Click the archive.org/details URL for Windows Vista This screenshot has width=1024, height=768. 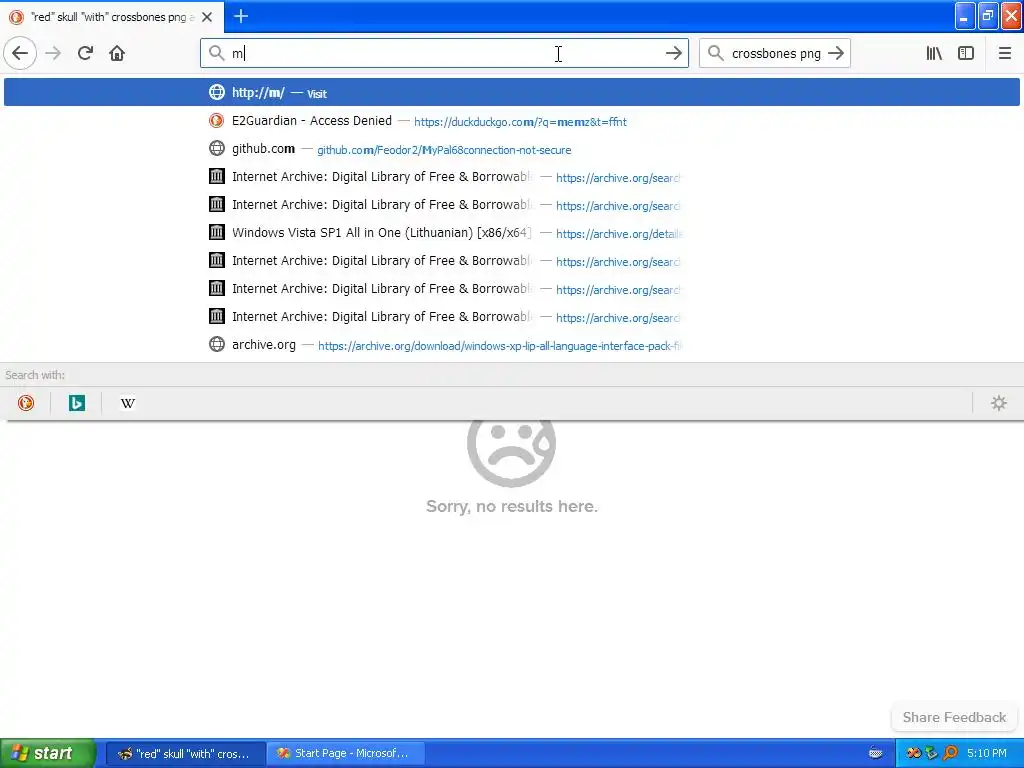click(618, 234)
